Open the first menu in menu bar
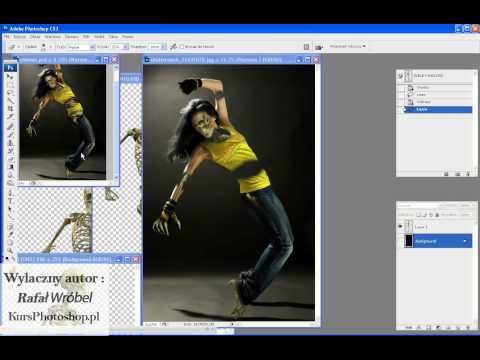The width and height of the screenshot is (480, 360). point(7,37)
